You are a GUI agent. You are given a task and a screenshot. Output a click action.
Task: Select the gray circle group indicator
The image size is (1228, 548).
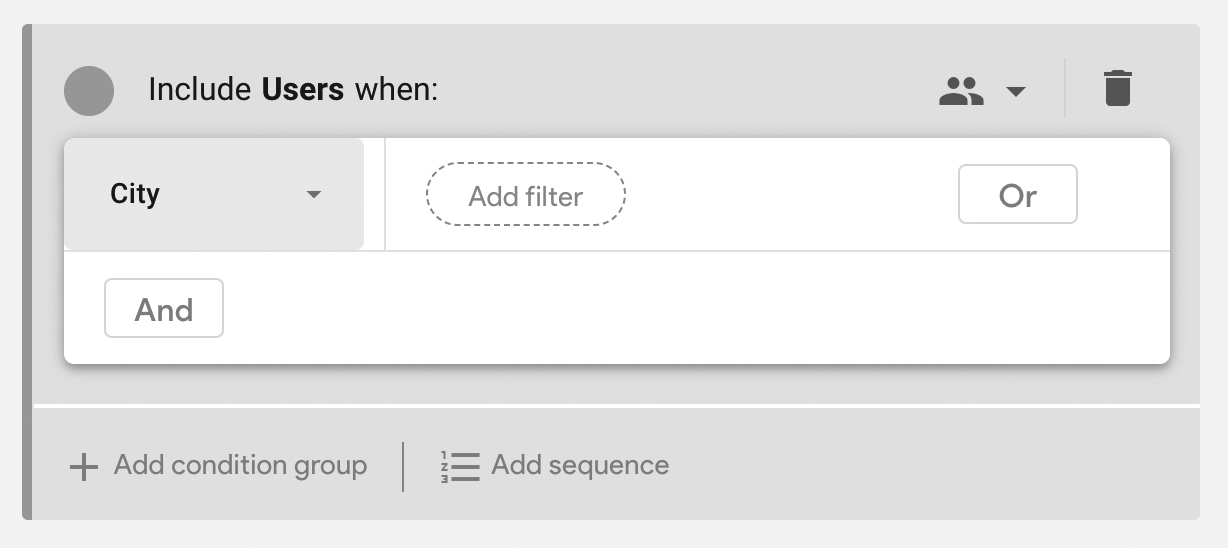pos(89,91)
